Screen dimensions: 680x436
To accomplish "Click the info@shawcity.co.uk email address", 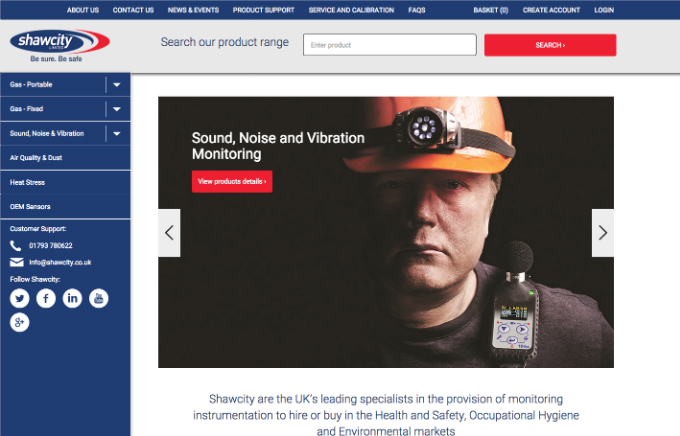I will pyautogui.click(x=60, y=262).
